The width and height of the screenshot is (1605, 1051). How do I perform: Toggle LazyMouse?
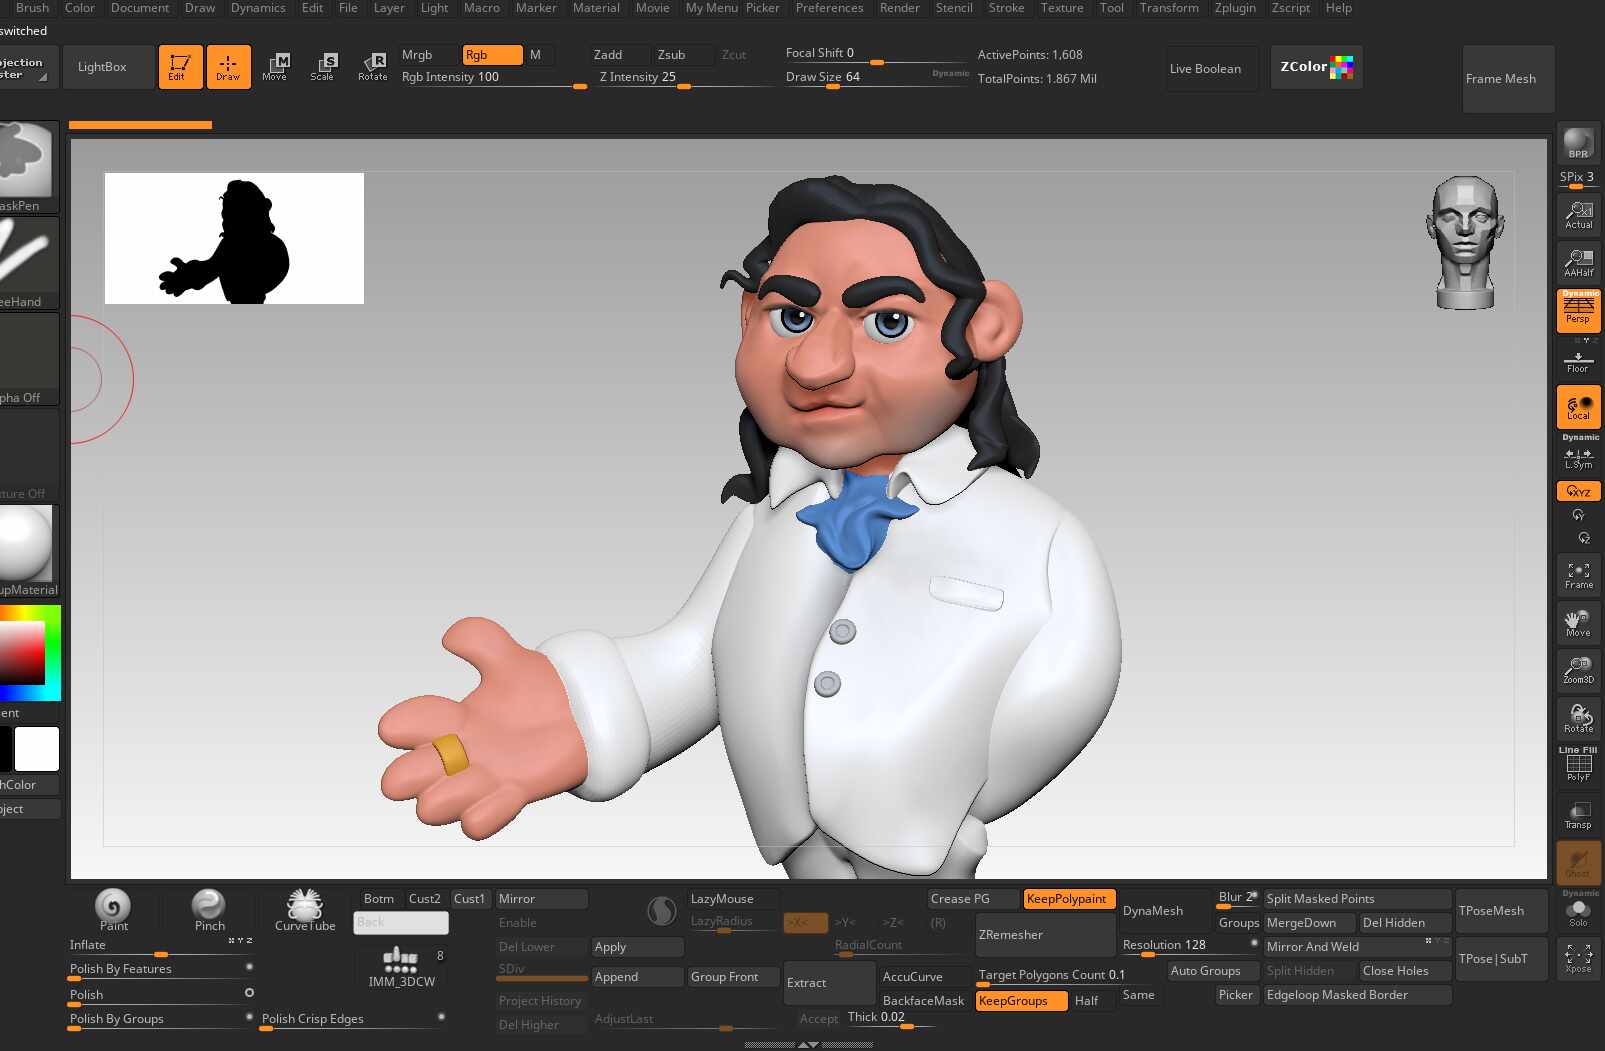point(733,899)
